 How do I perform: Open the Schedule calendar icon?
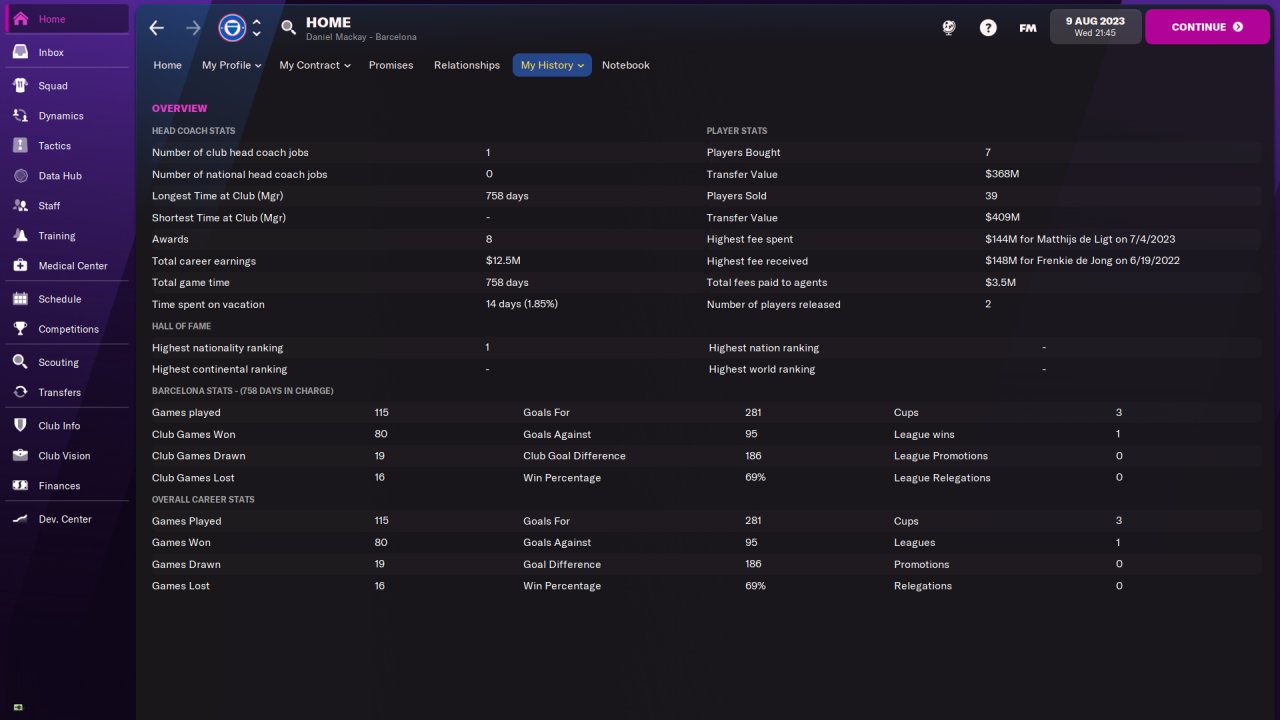point(20,299)
